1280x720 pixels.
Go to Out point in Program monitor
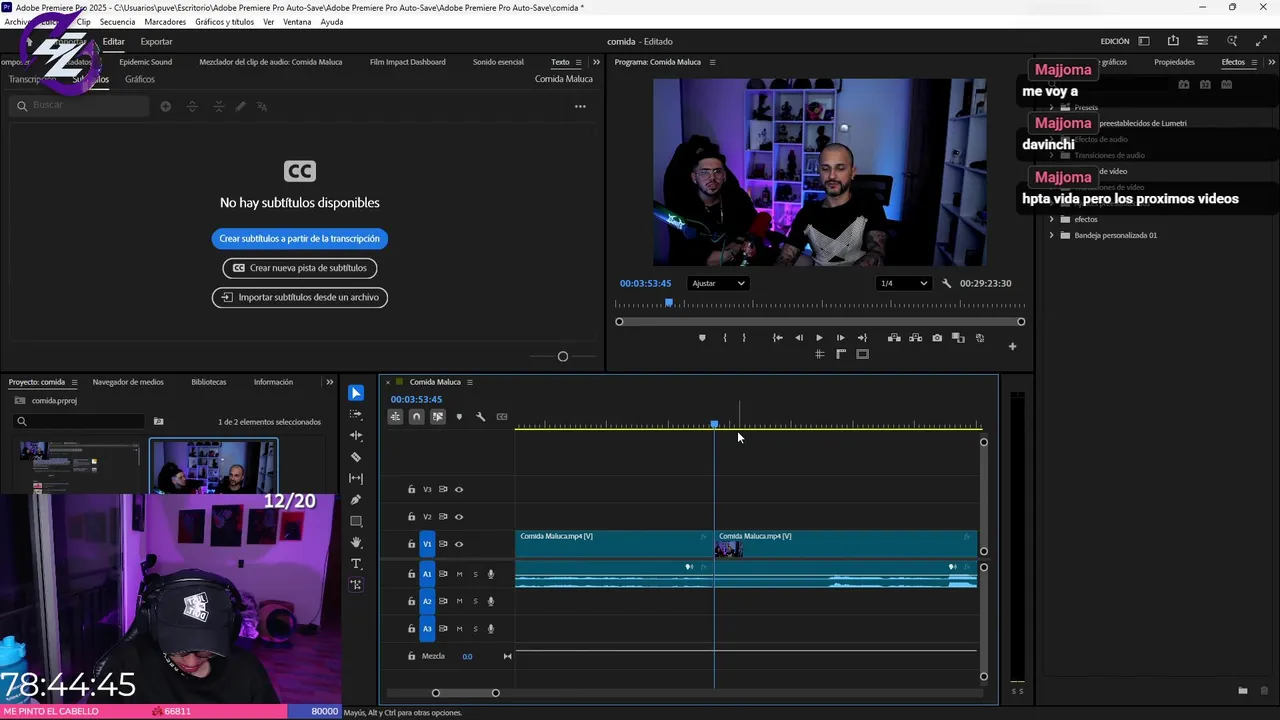click(862, 338)
